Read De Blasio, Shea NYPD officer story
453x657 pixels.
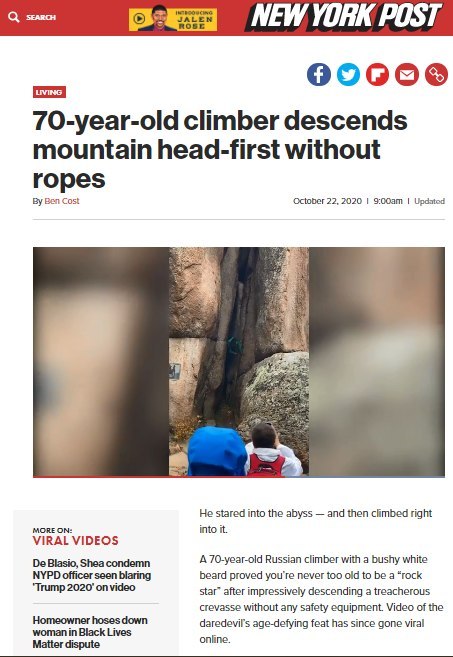click(x=91, y=575)
